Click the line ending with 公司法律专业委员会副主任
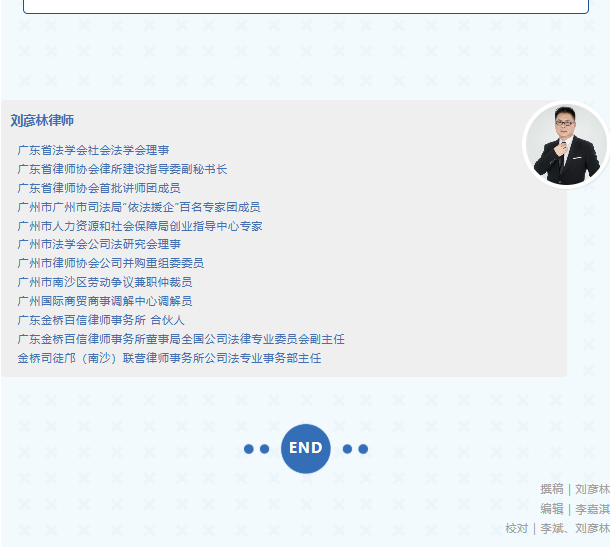Image resolution: width=610 pixels, height=547 pixels. pos(181,339)
